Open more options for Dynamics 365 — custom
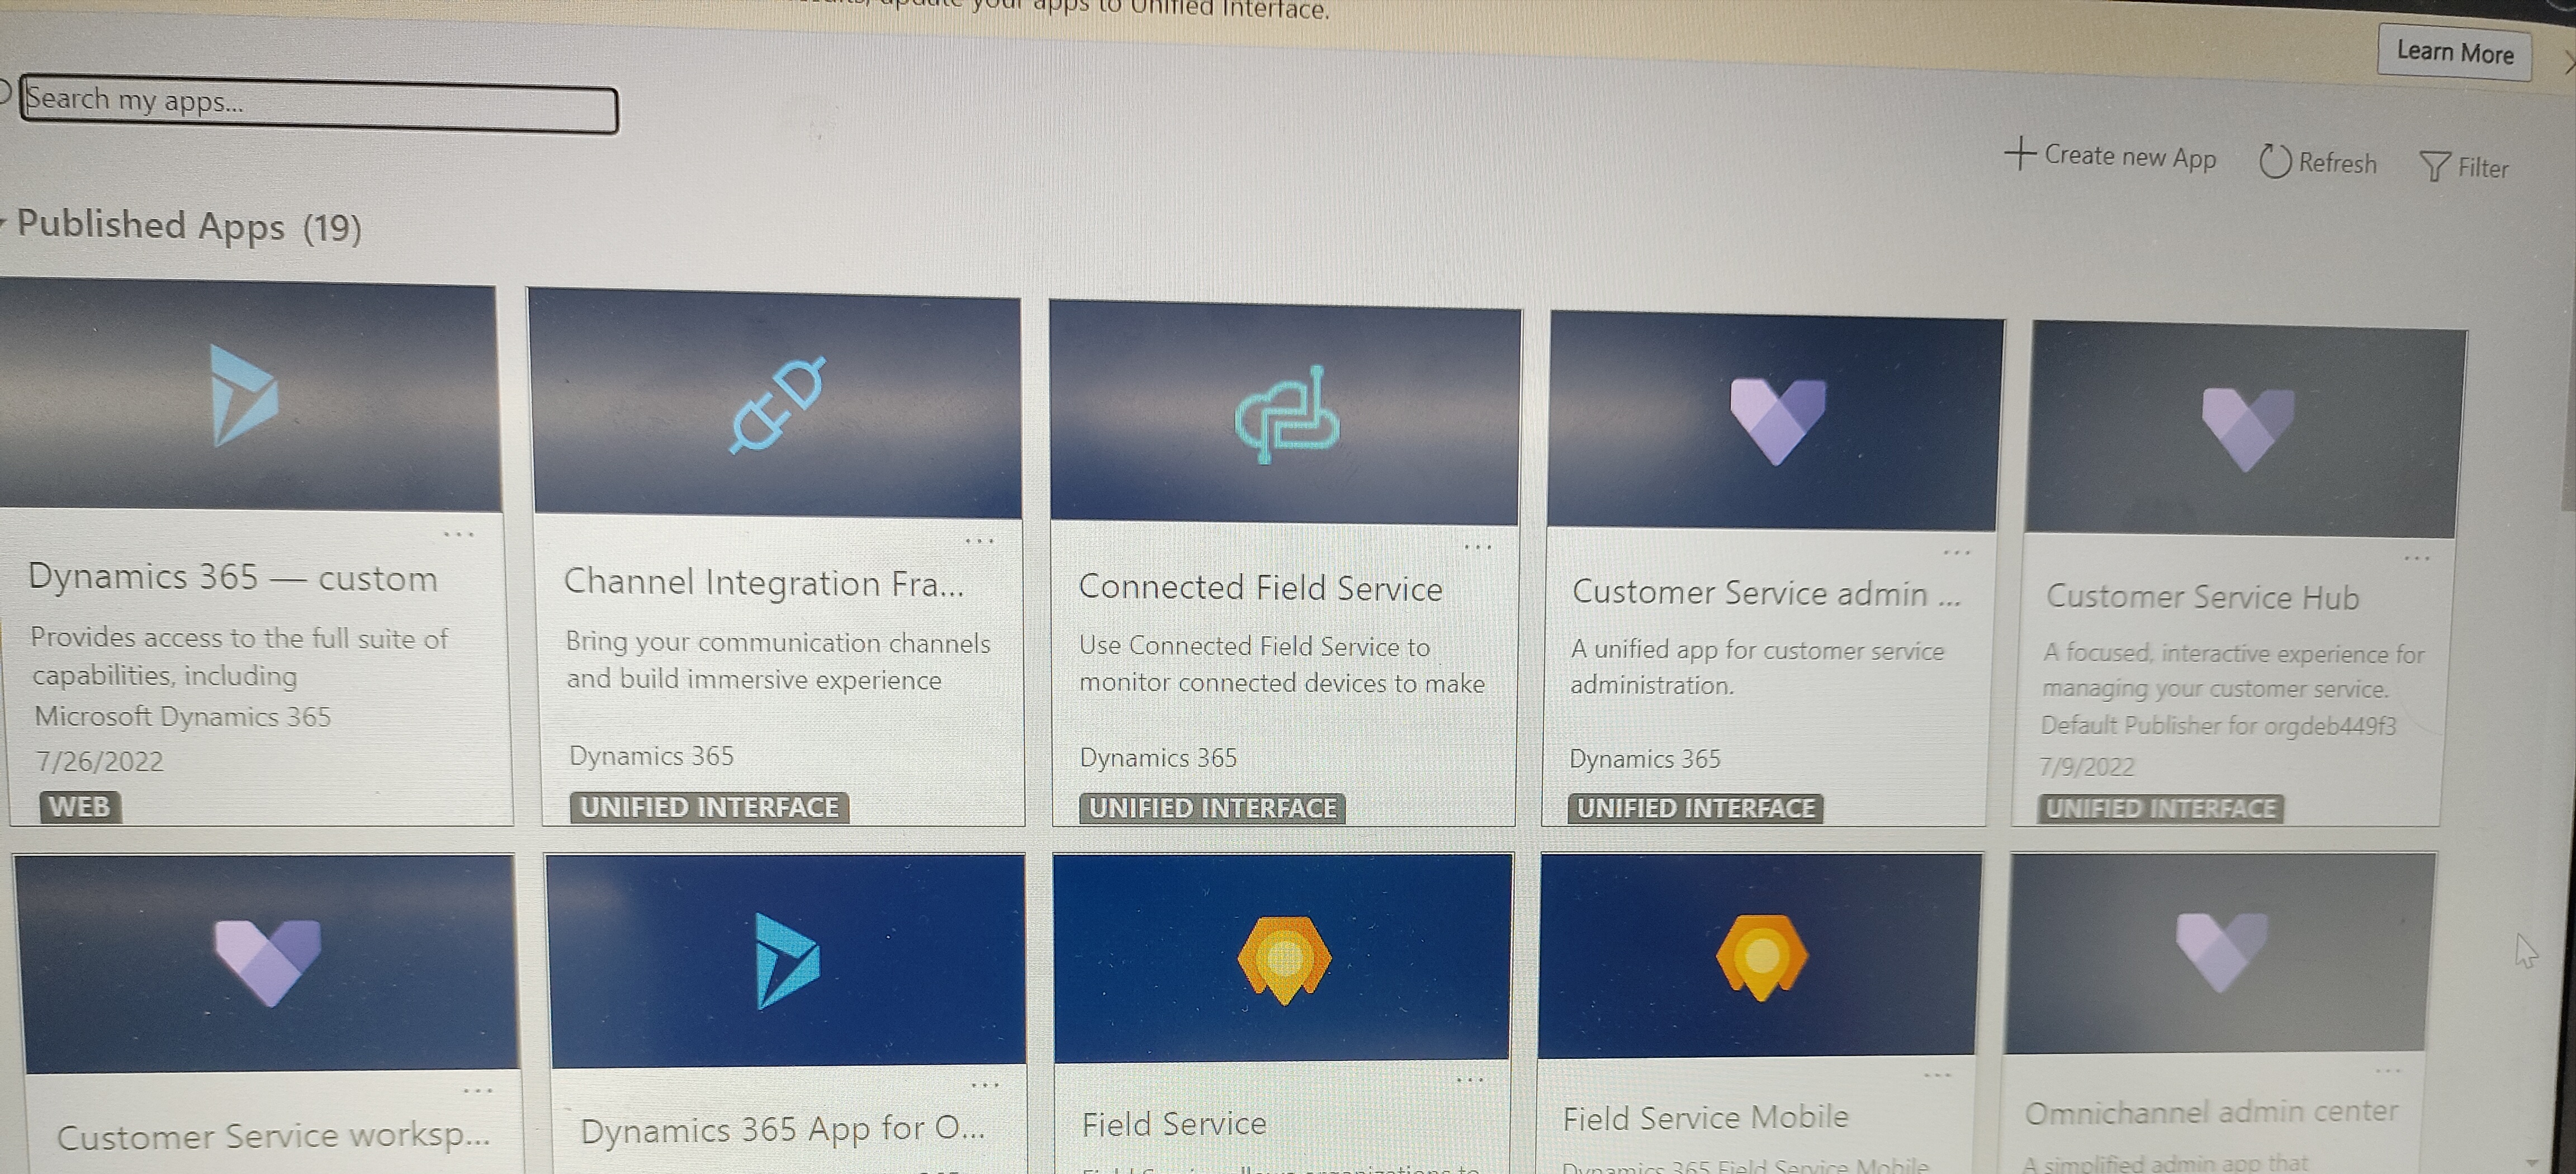 [x=459, y=535]
